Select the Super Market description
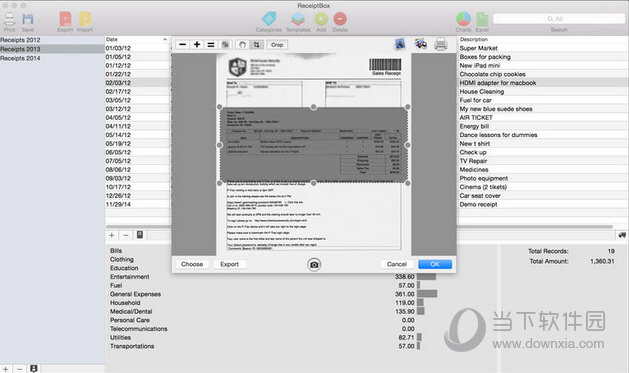The width and height of the screenshot is (629, 373). pos(478,48)
